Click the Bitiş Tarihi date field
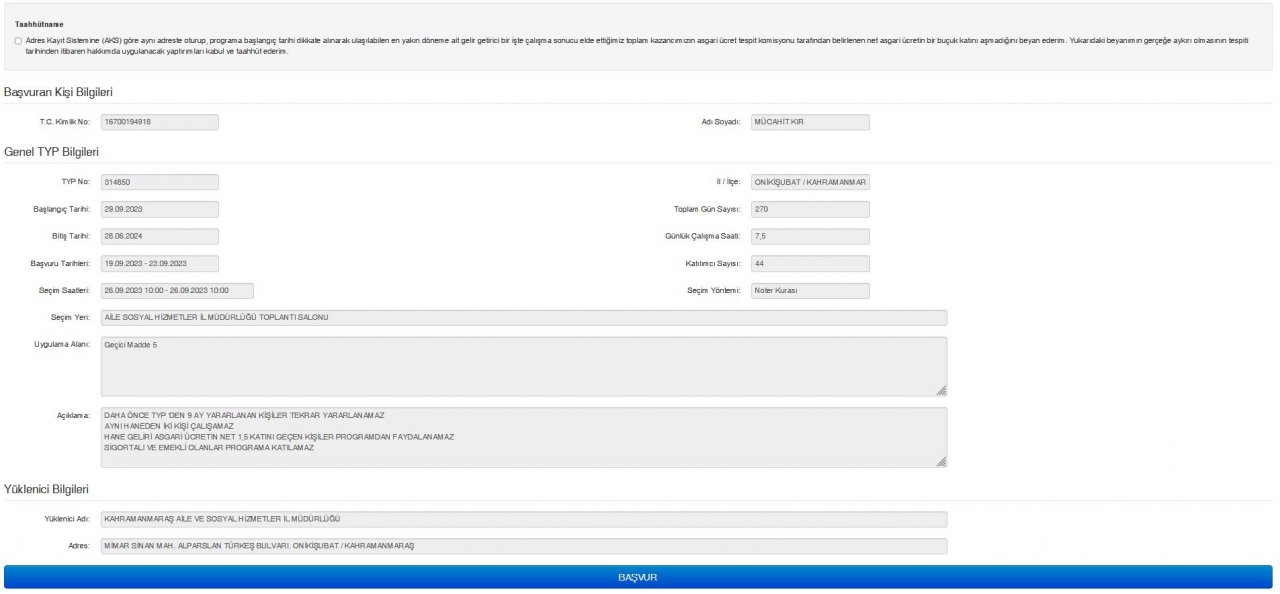 (159, 237)
